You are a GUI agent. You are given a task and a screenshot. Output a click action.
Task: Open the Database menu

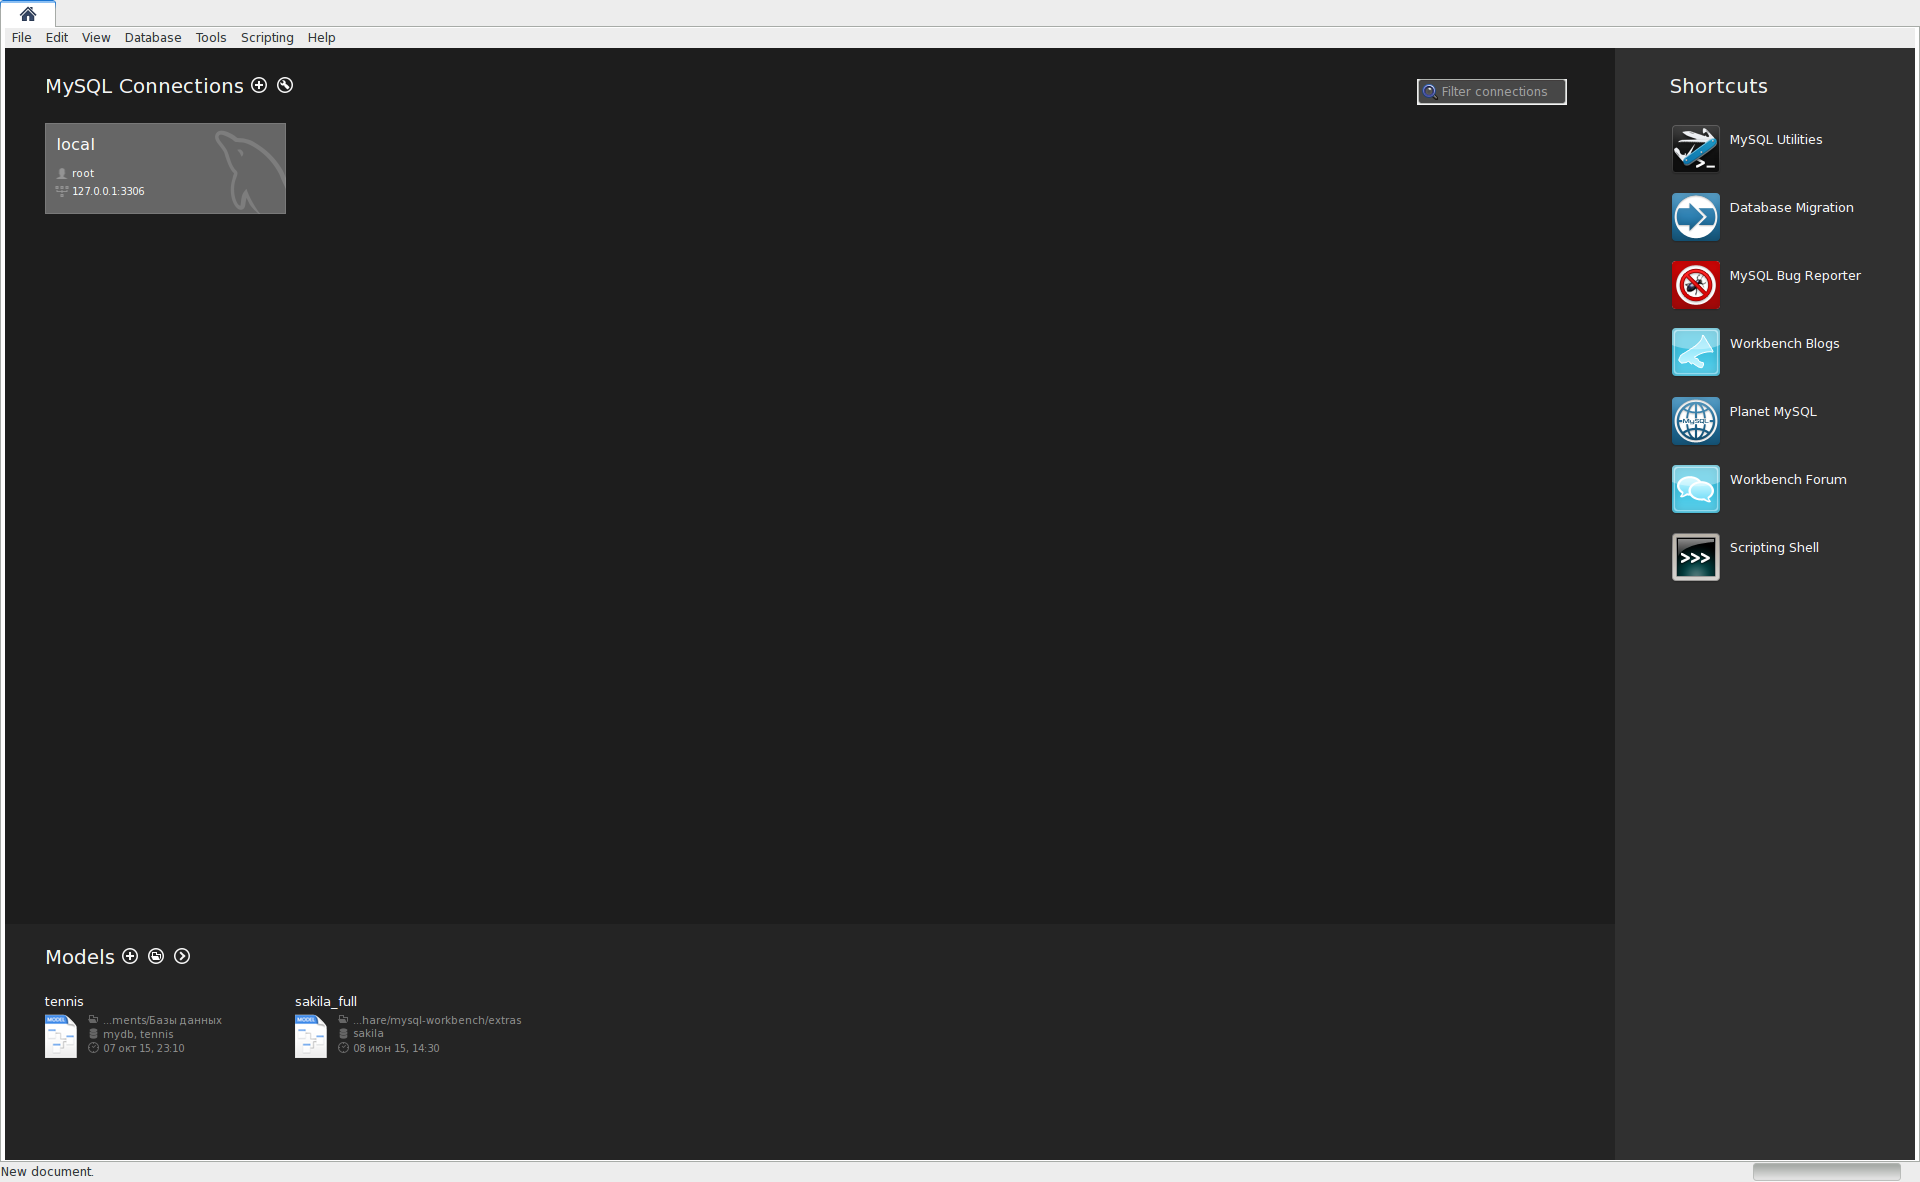click(152, 37)
